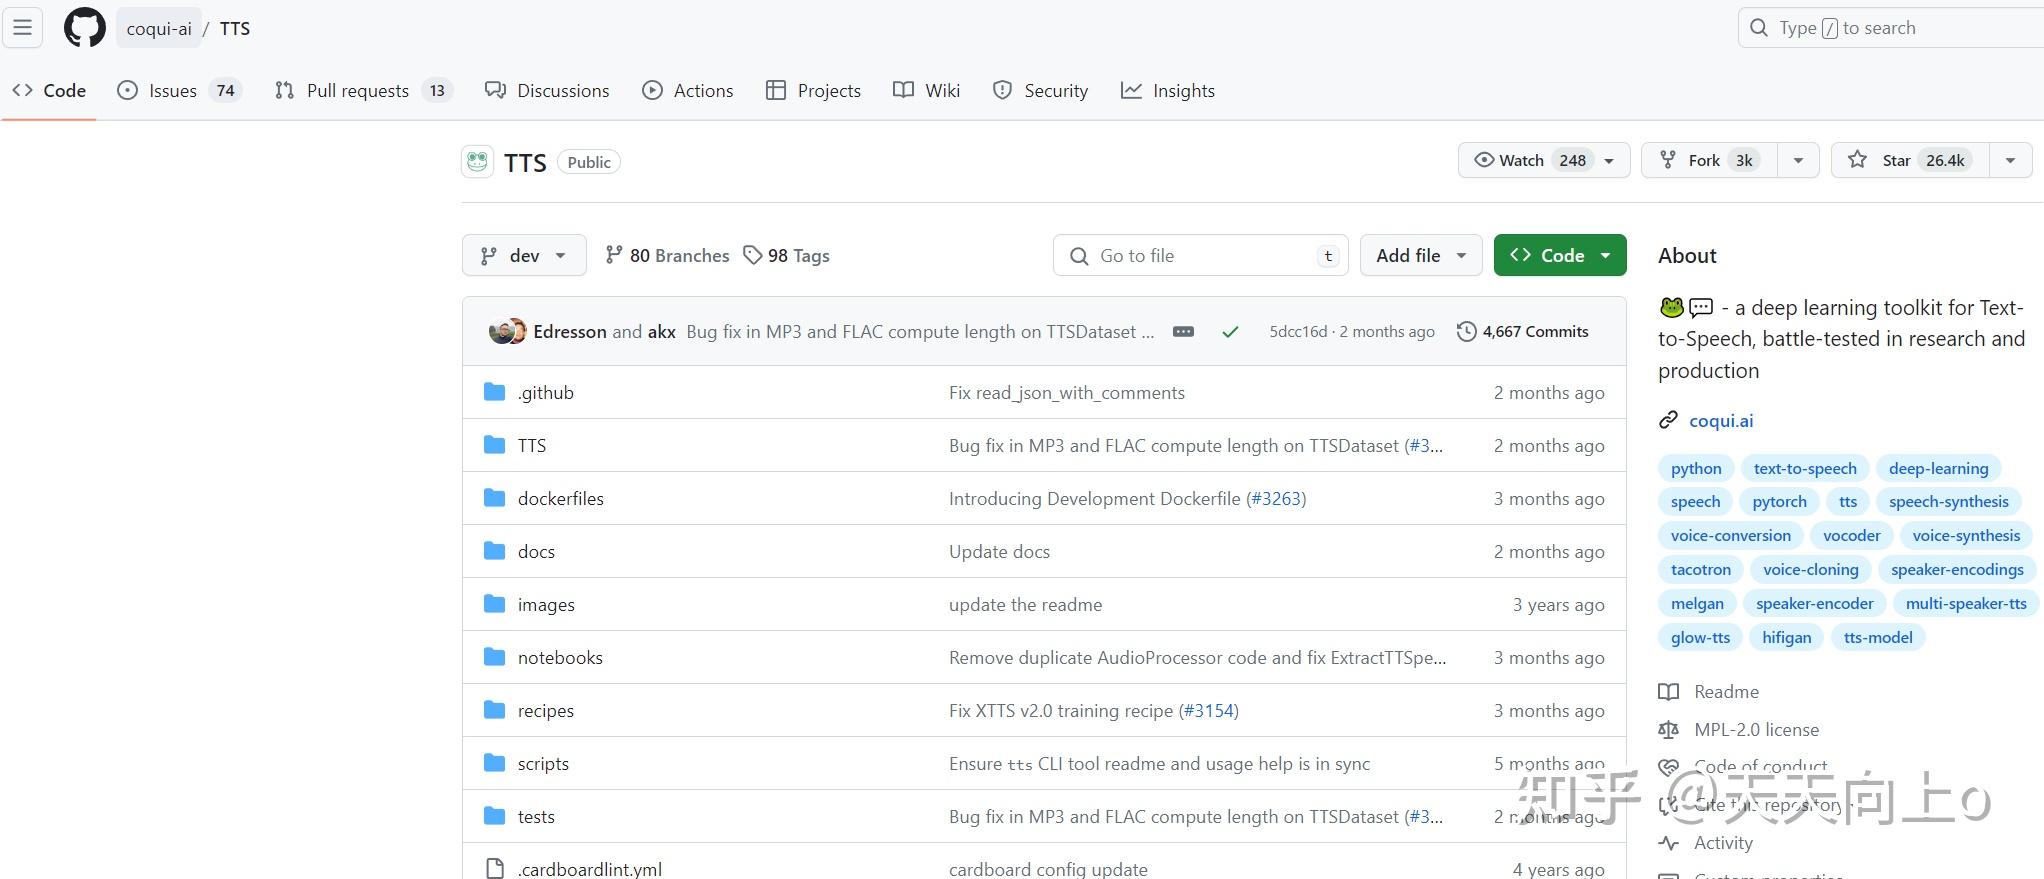This screenshot has width=2044, height=879.
Task: Expand the fork options caret
Action: point(1798,160)
